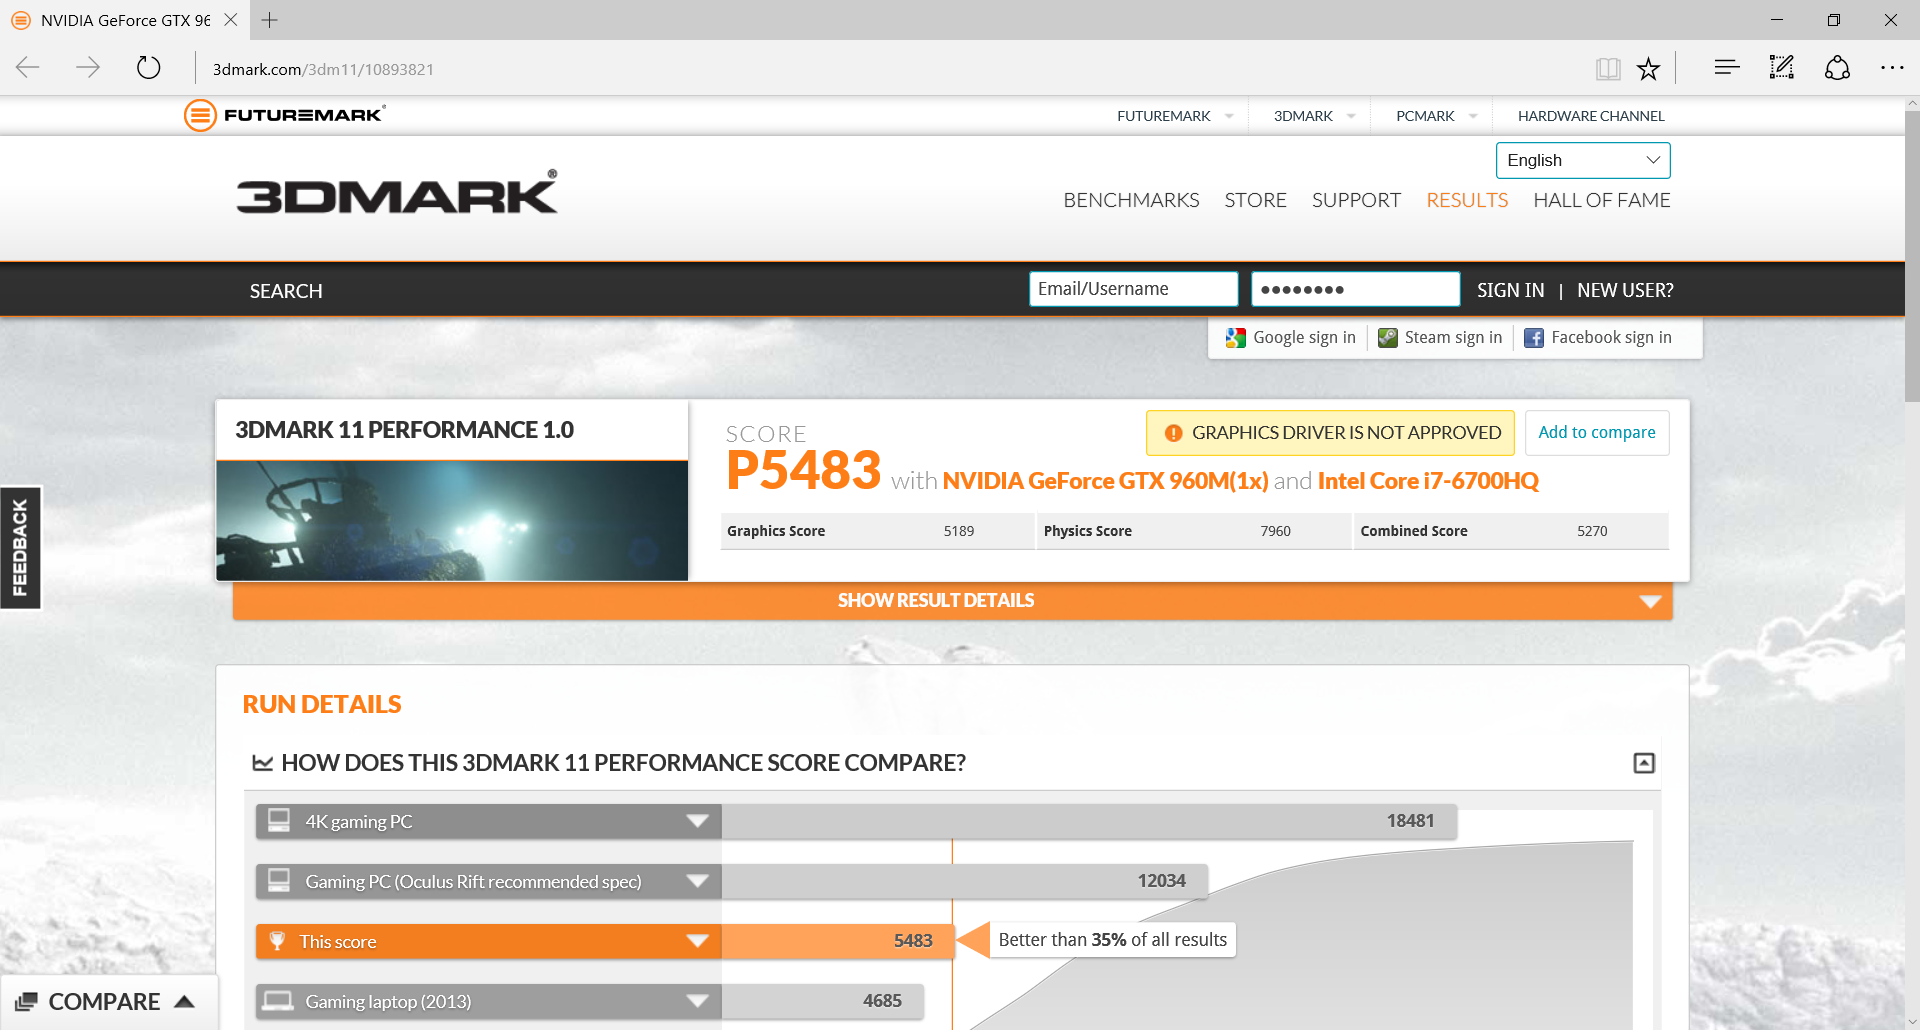
Task: Open a new browser tab
Action: tap(269, 20)
